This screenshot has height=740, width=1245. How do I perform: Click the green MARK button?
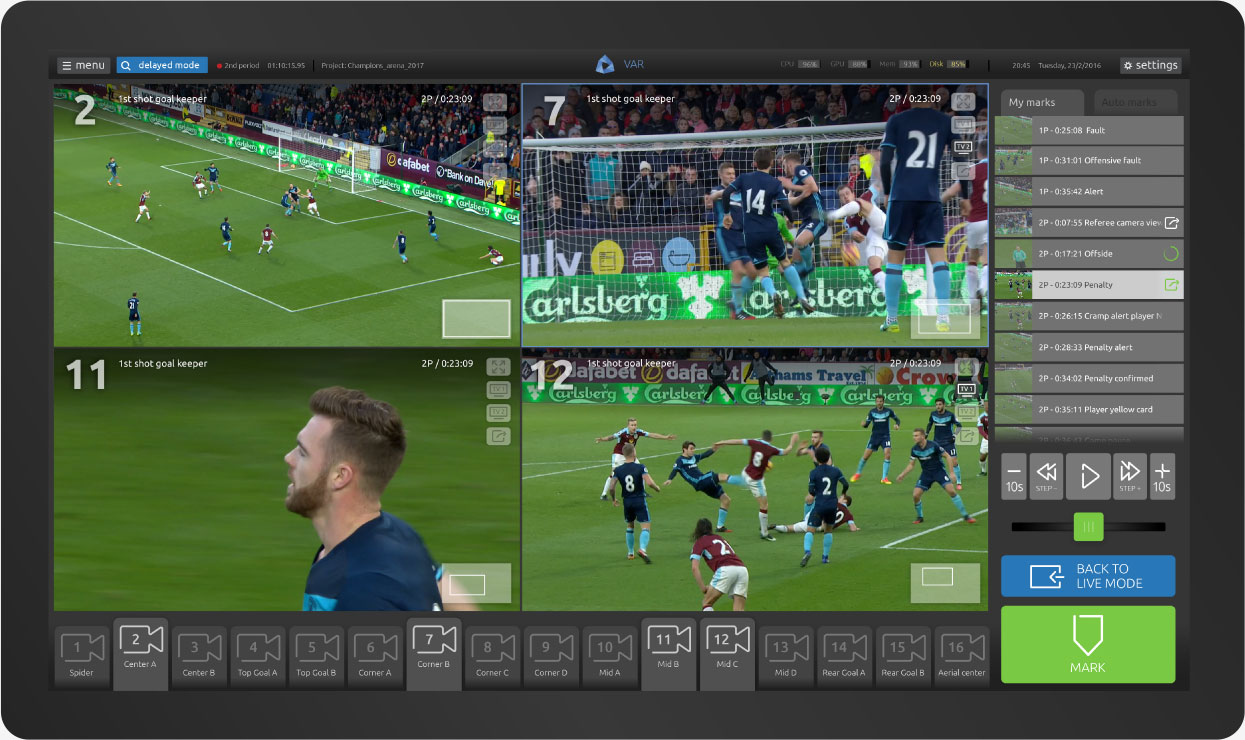tap(1088, 644)
